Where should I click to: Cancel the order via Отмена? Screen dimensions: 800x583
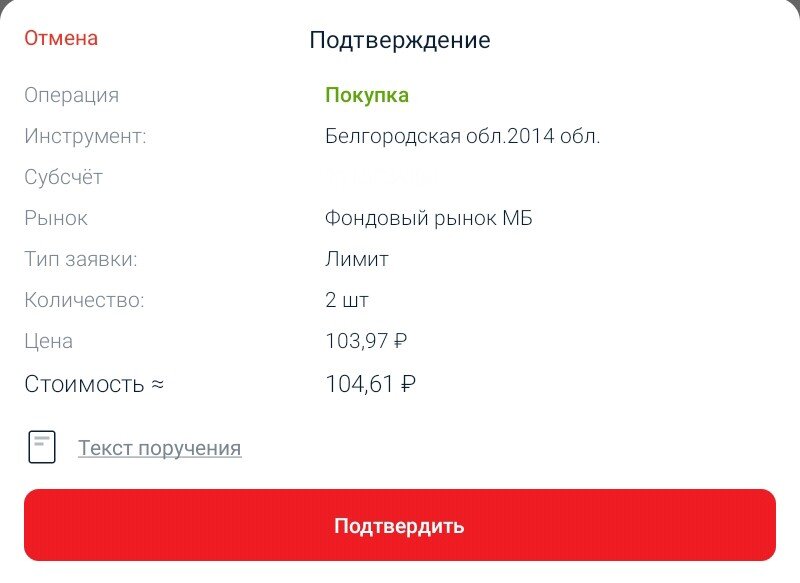[60, 38]
